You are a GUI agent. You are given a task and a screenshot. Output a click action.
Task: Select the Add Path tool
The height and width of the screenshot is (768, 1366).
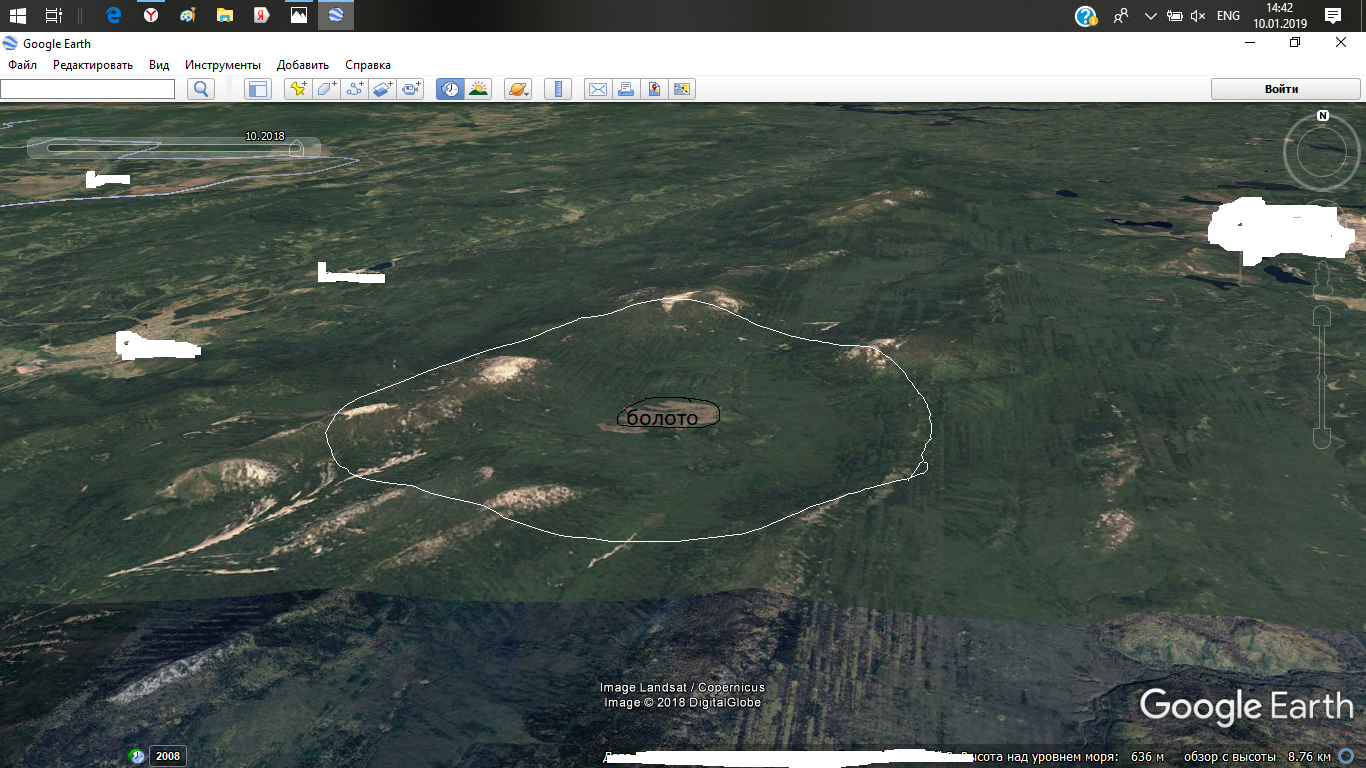[x=354, y=89]
